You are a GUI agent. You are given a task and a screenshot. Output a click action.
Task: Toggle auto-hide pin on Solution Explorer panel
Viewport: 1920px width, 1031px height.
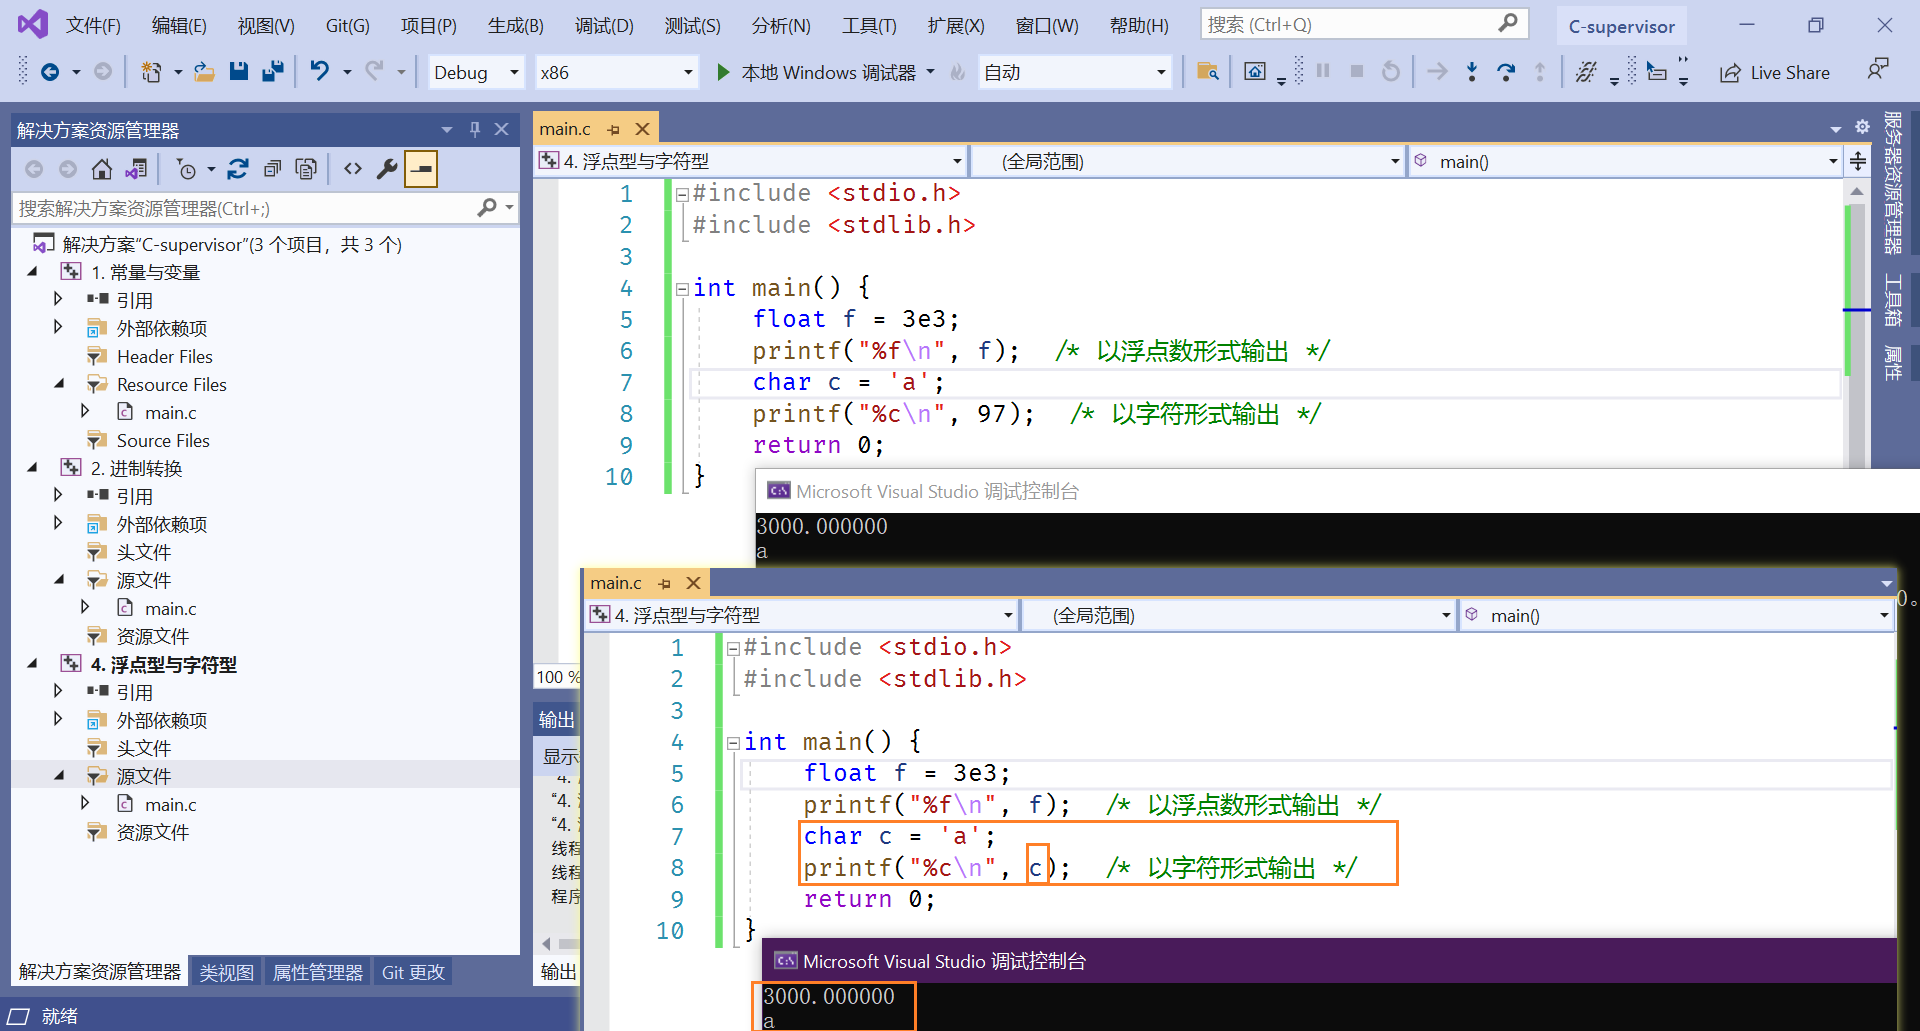pyautogui.click(x=475, y=129)
